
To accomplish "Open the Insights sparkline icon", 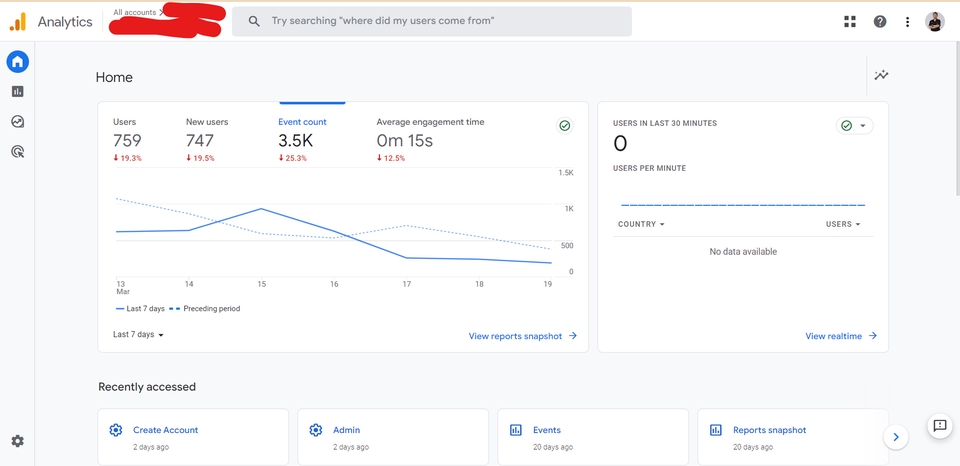I will (x=881, y=75).
